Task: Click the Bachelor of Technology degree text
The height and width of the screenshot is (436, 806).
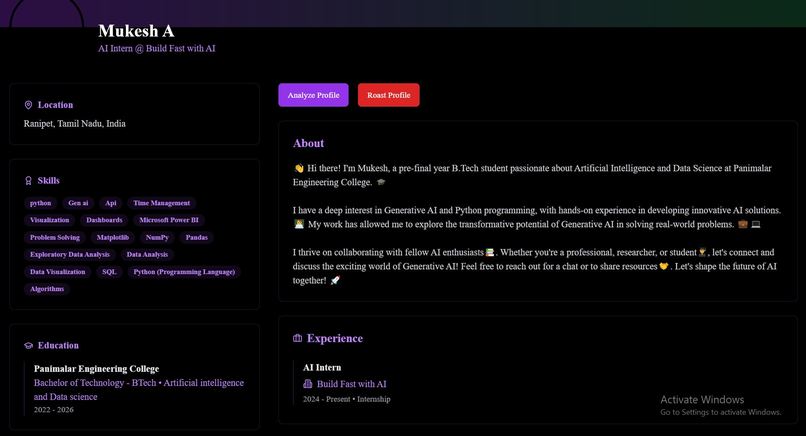Action: [139, 390]
